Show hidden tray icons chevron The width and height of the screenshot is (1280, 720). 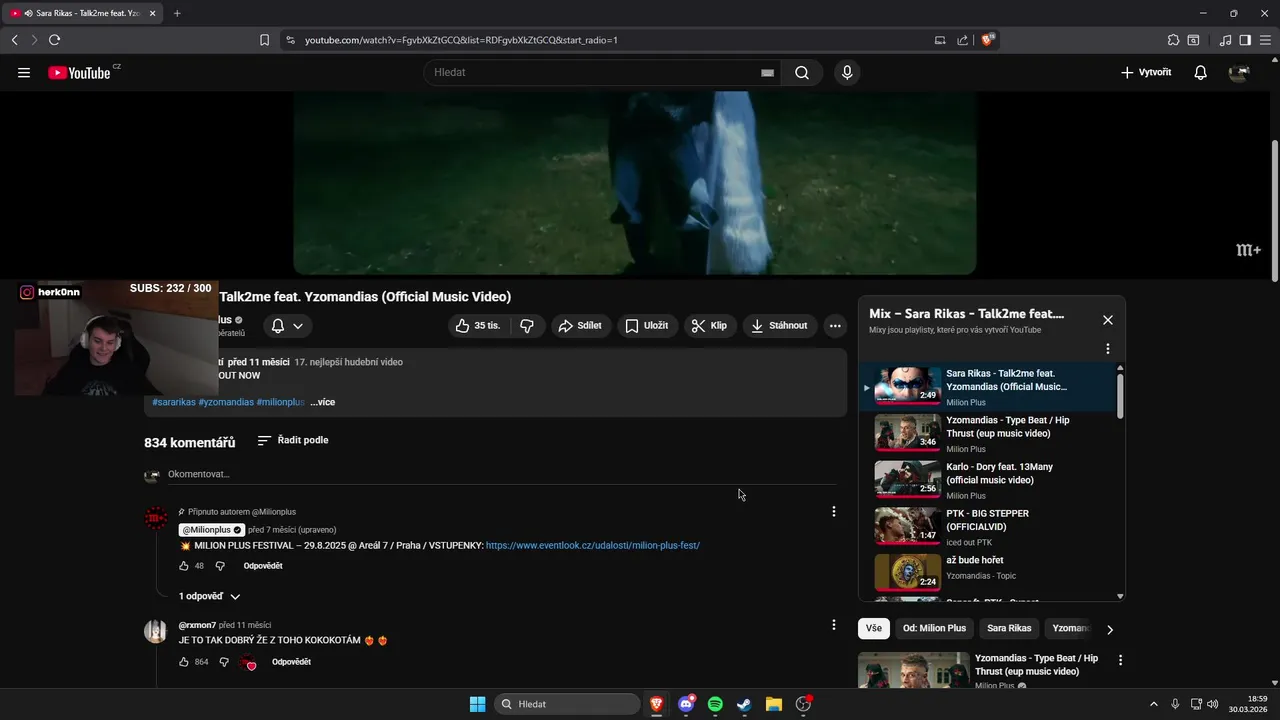[1153, 704]
